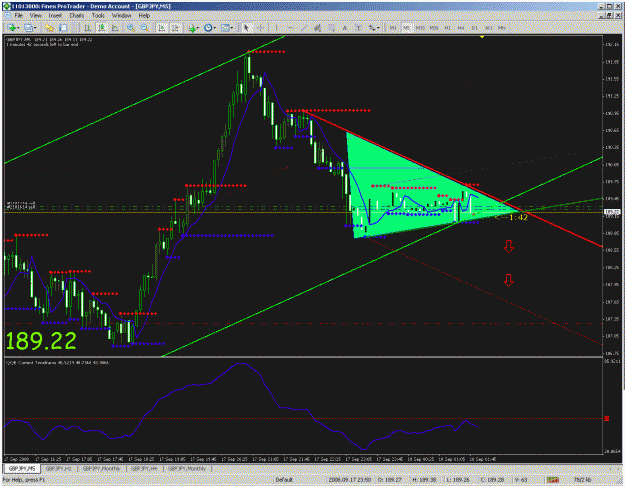Open the View menu
Viewport: 625px width, 486px height.
coord(35,16)
